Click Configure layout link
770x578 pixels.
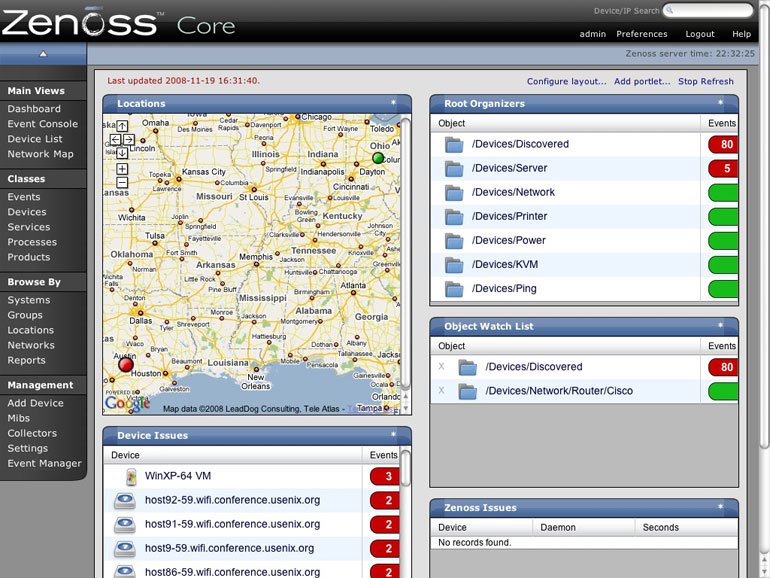point(567,82)
